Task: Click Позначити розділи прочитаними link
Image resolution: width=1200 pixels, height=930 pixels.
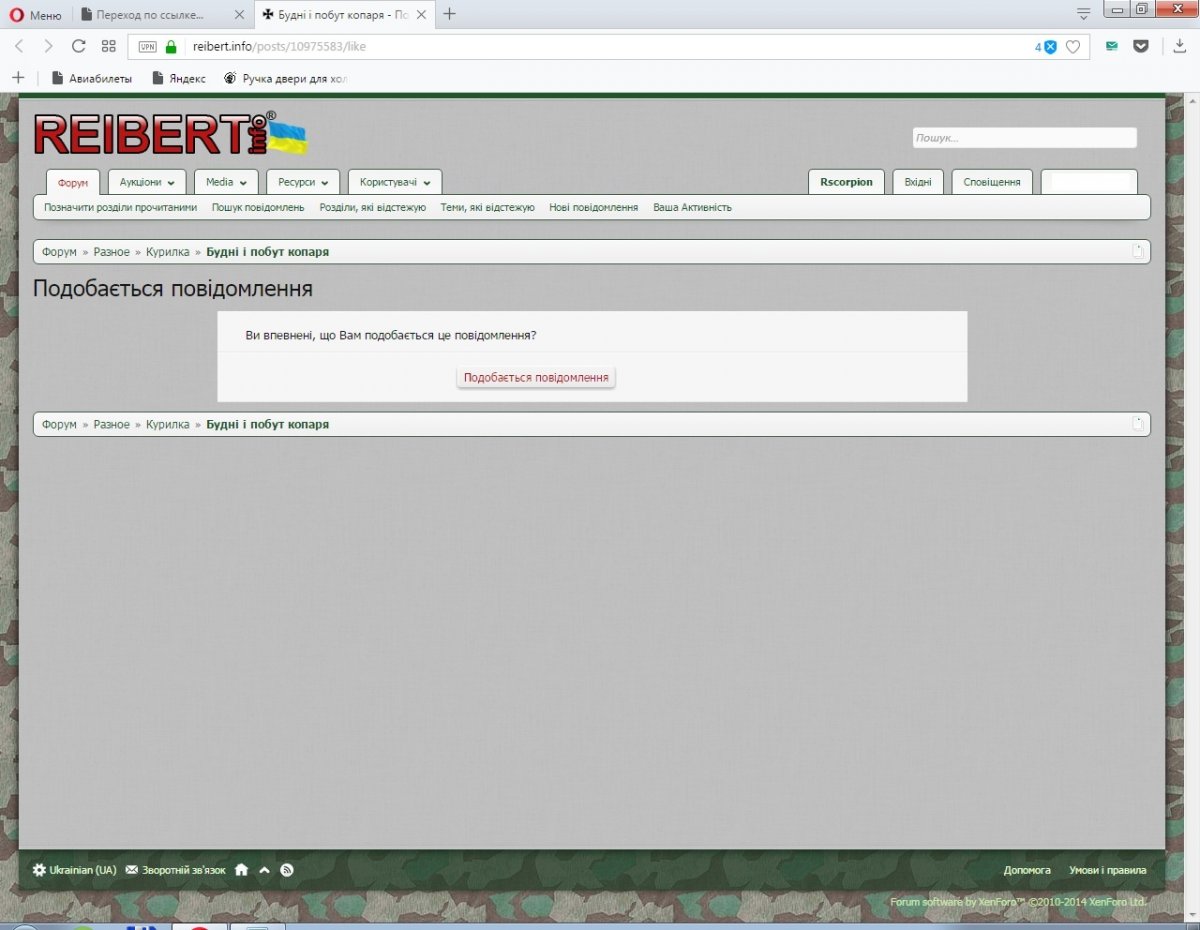Action: 120,207
